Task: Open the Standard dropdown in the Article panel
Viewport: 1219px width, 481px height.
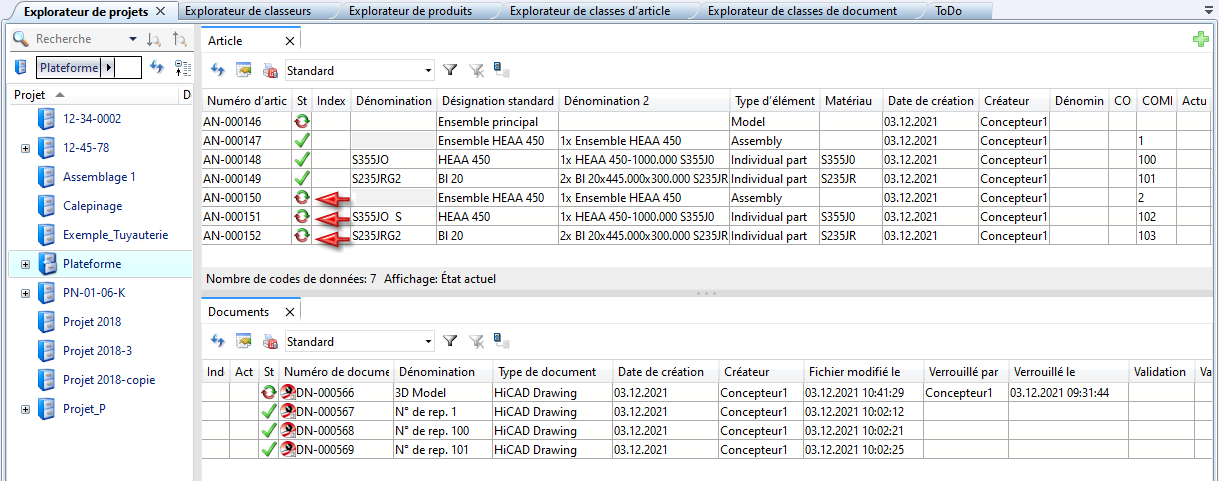Action: 428,71
